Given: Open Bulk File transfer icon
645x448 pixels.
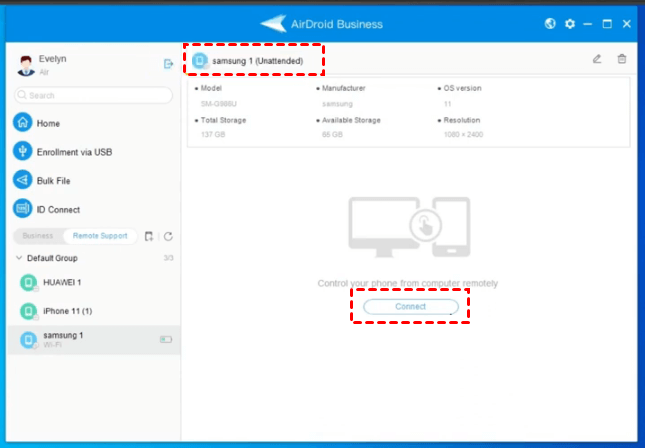Looking at the screenshot, I should (23, 180).
